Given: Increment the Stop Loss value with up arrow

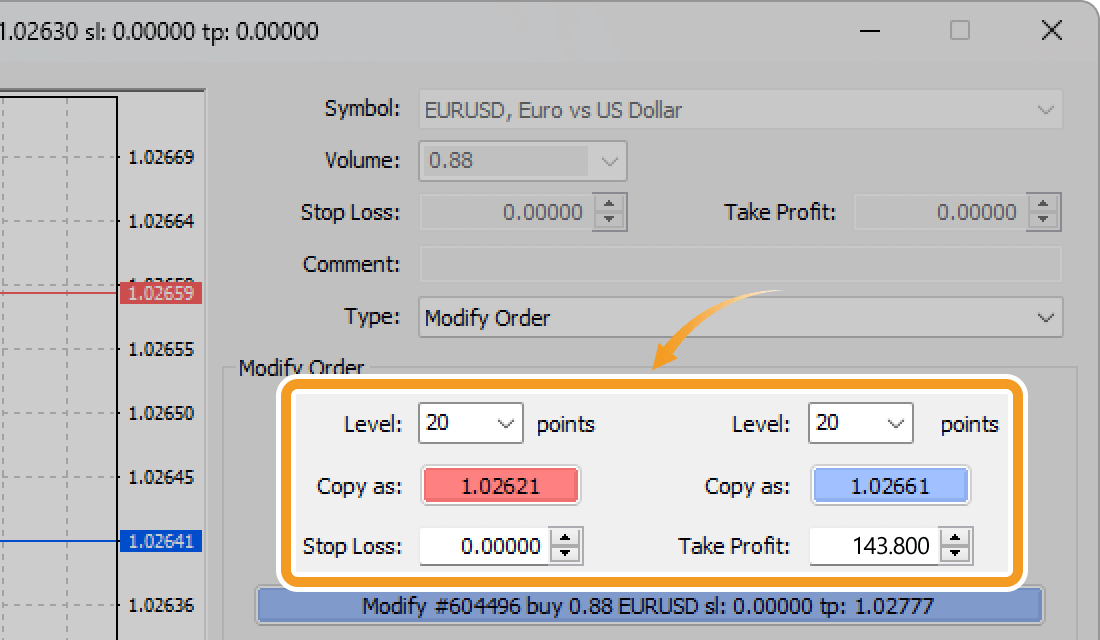Looking at the screenshot, I should [566, 539].
